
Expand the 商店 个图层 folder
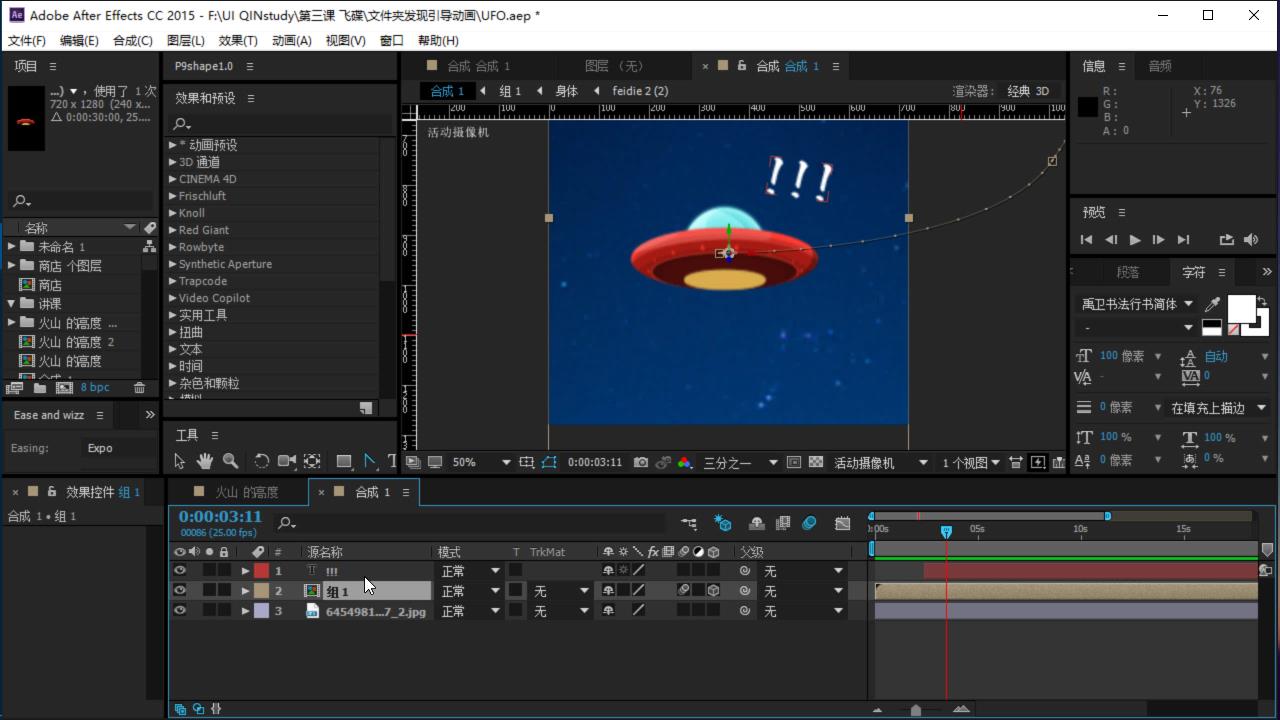click(x=12, y=266)
